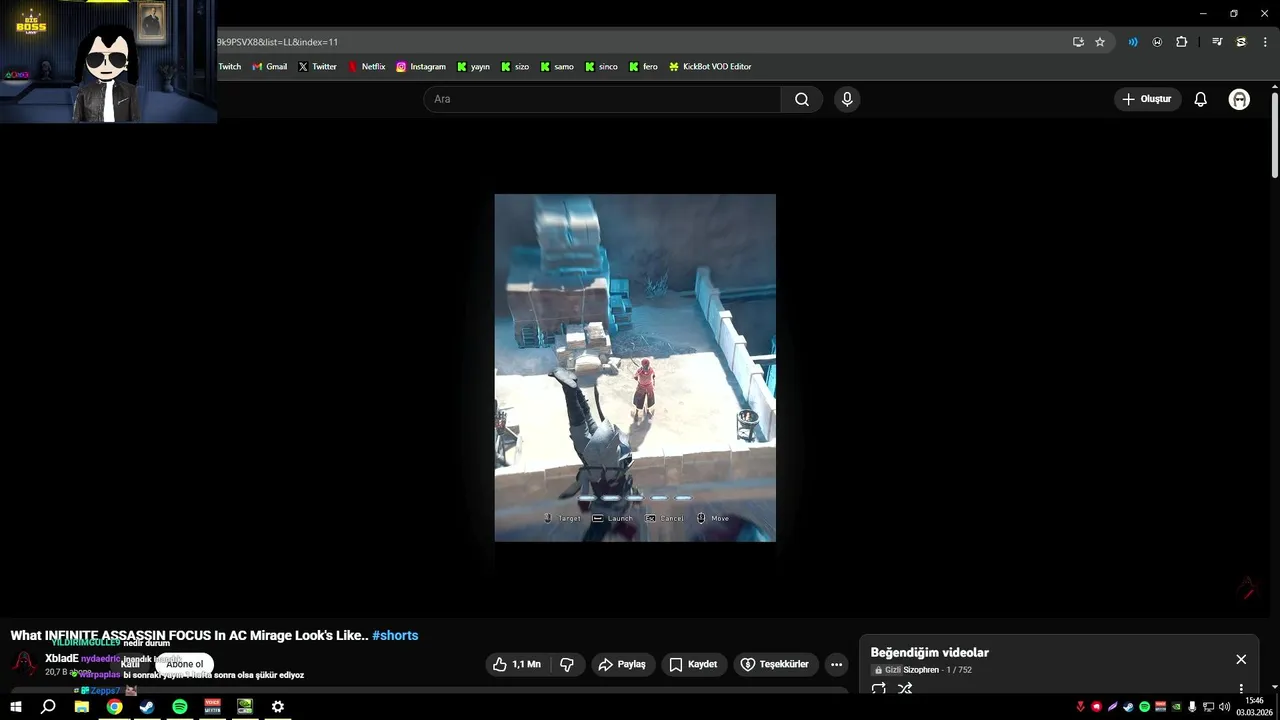The image size is (1280, 720).
Task: Click the blue sound-waves extension icon
Action: click(1133, 42)
